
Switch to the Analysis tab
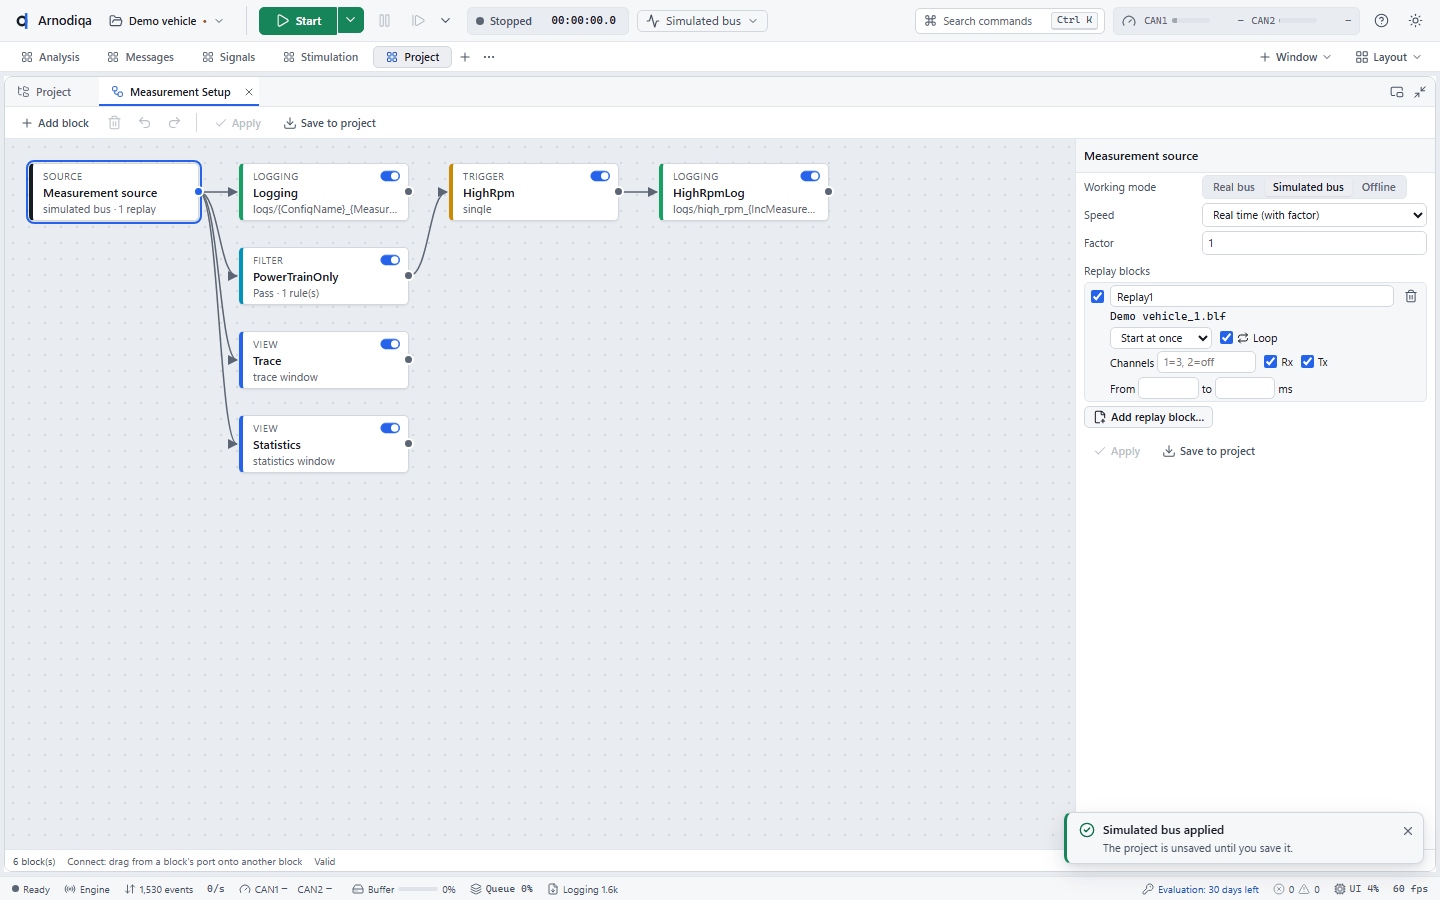pyautogui.click(x=50, y=57)
